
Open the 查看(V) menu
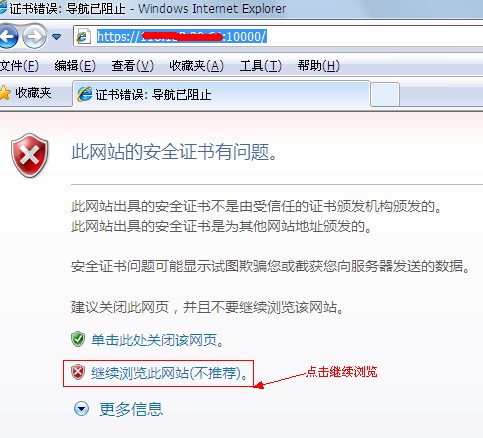(132, 66)
